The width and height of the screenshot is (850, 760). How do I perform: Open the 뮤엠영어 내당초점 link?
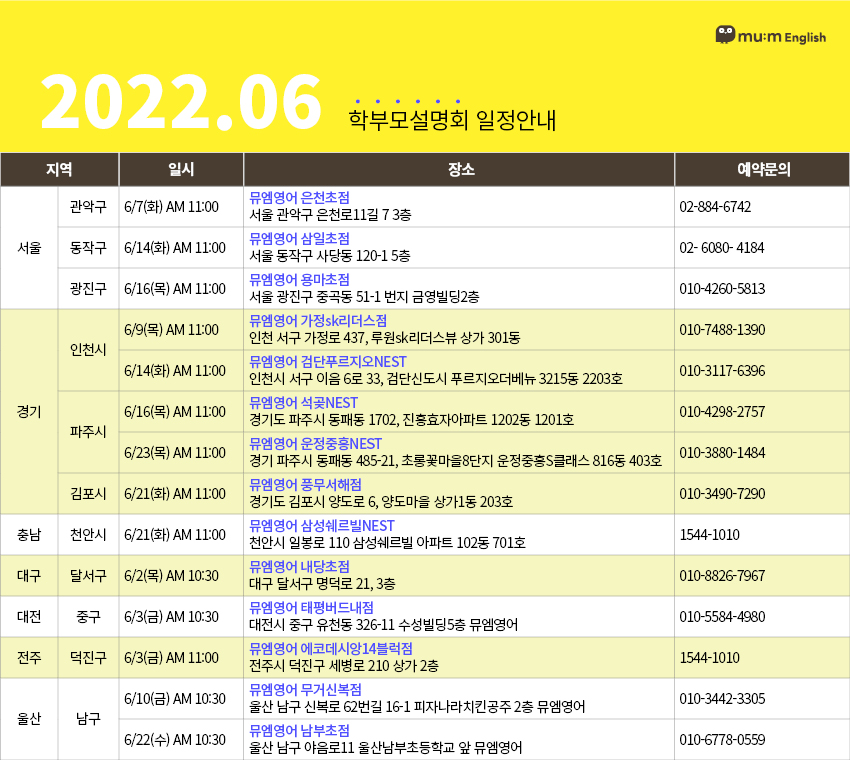click(299, 566)
